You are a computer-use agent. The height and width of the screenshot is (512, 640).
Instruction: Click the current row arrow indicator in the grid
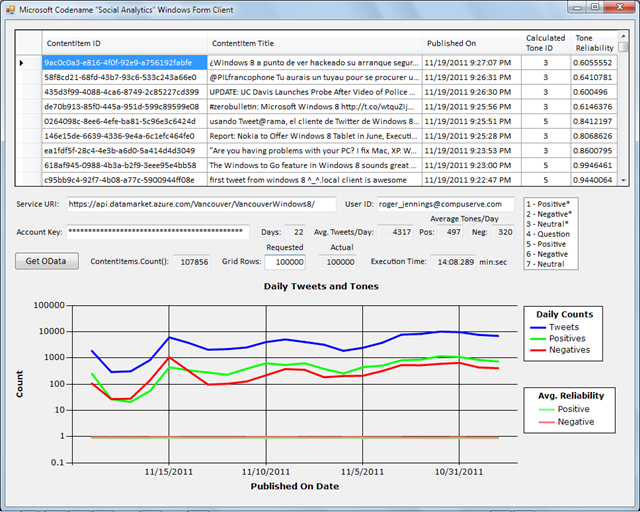(x=23, y=62)
